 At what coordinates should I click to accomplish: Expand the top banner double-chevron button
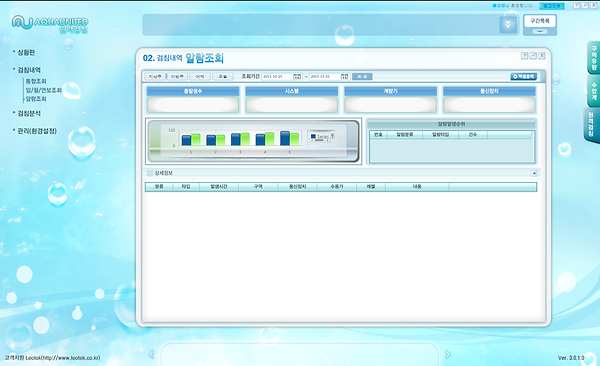pos(509,25)
